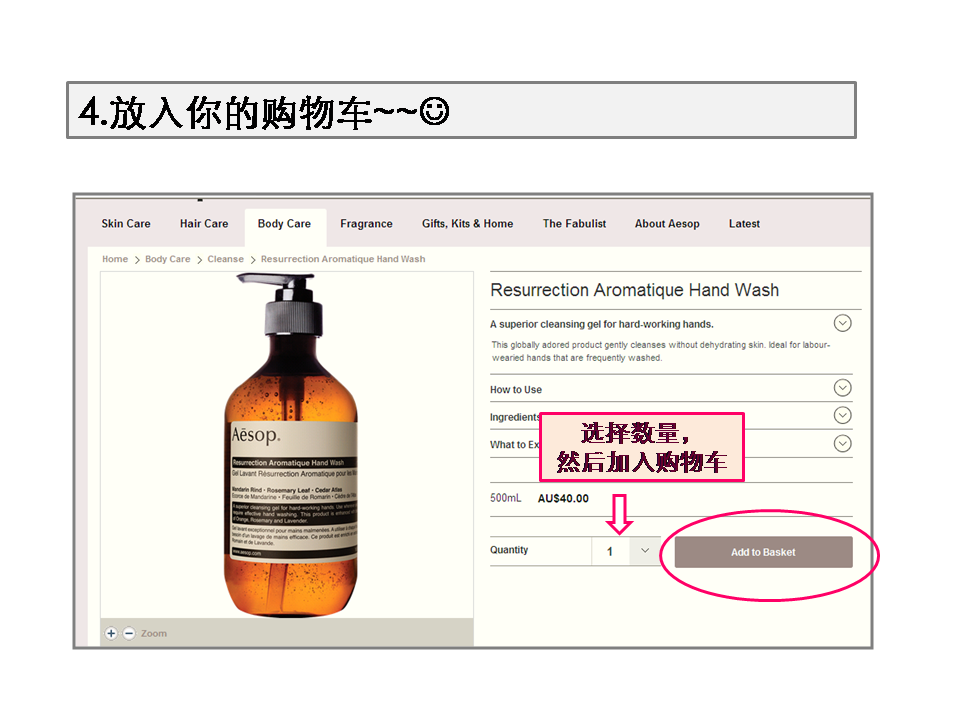
Task: Open Gifts, Kits & Home tab
Action: [467, 224]
